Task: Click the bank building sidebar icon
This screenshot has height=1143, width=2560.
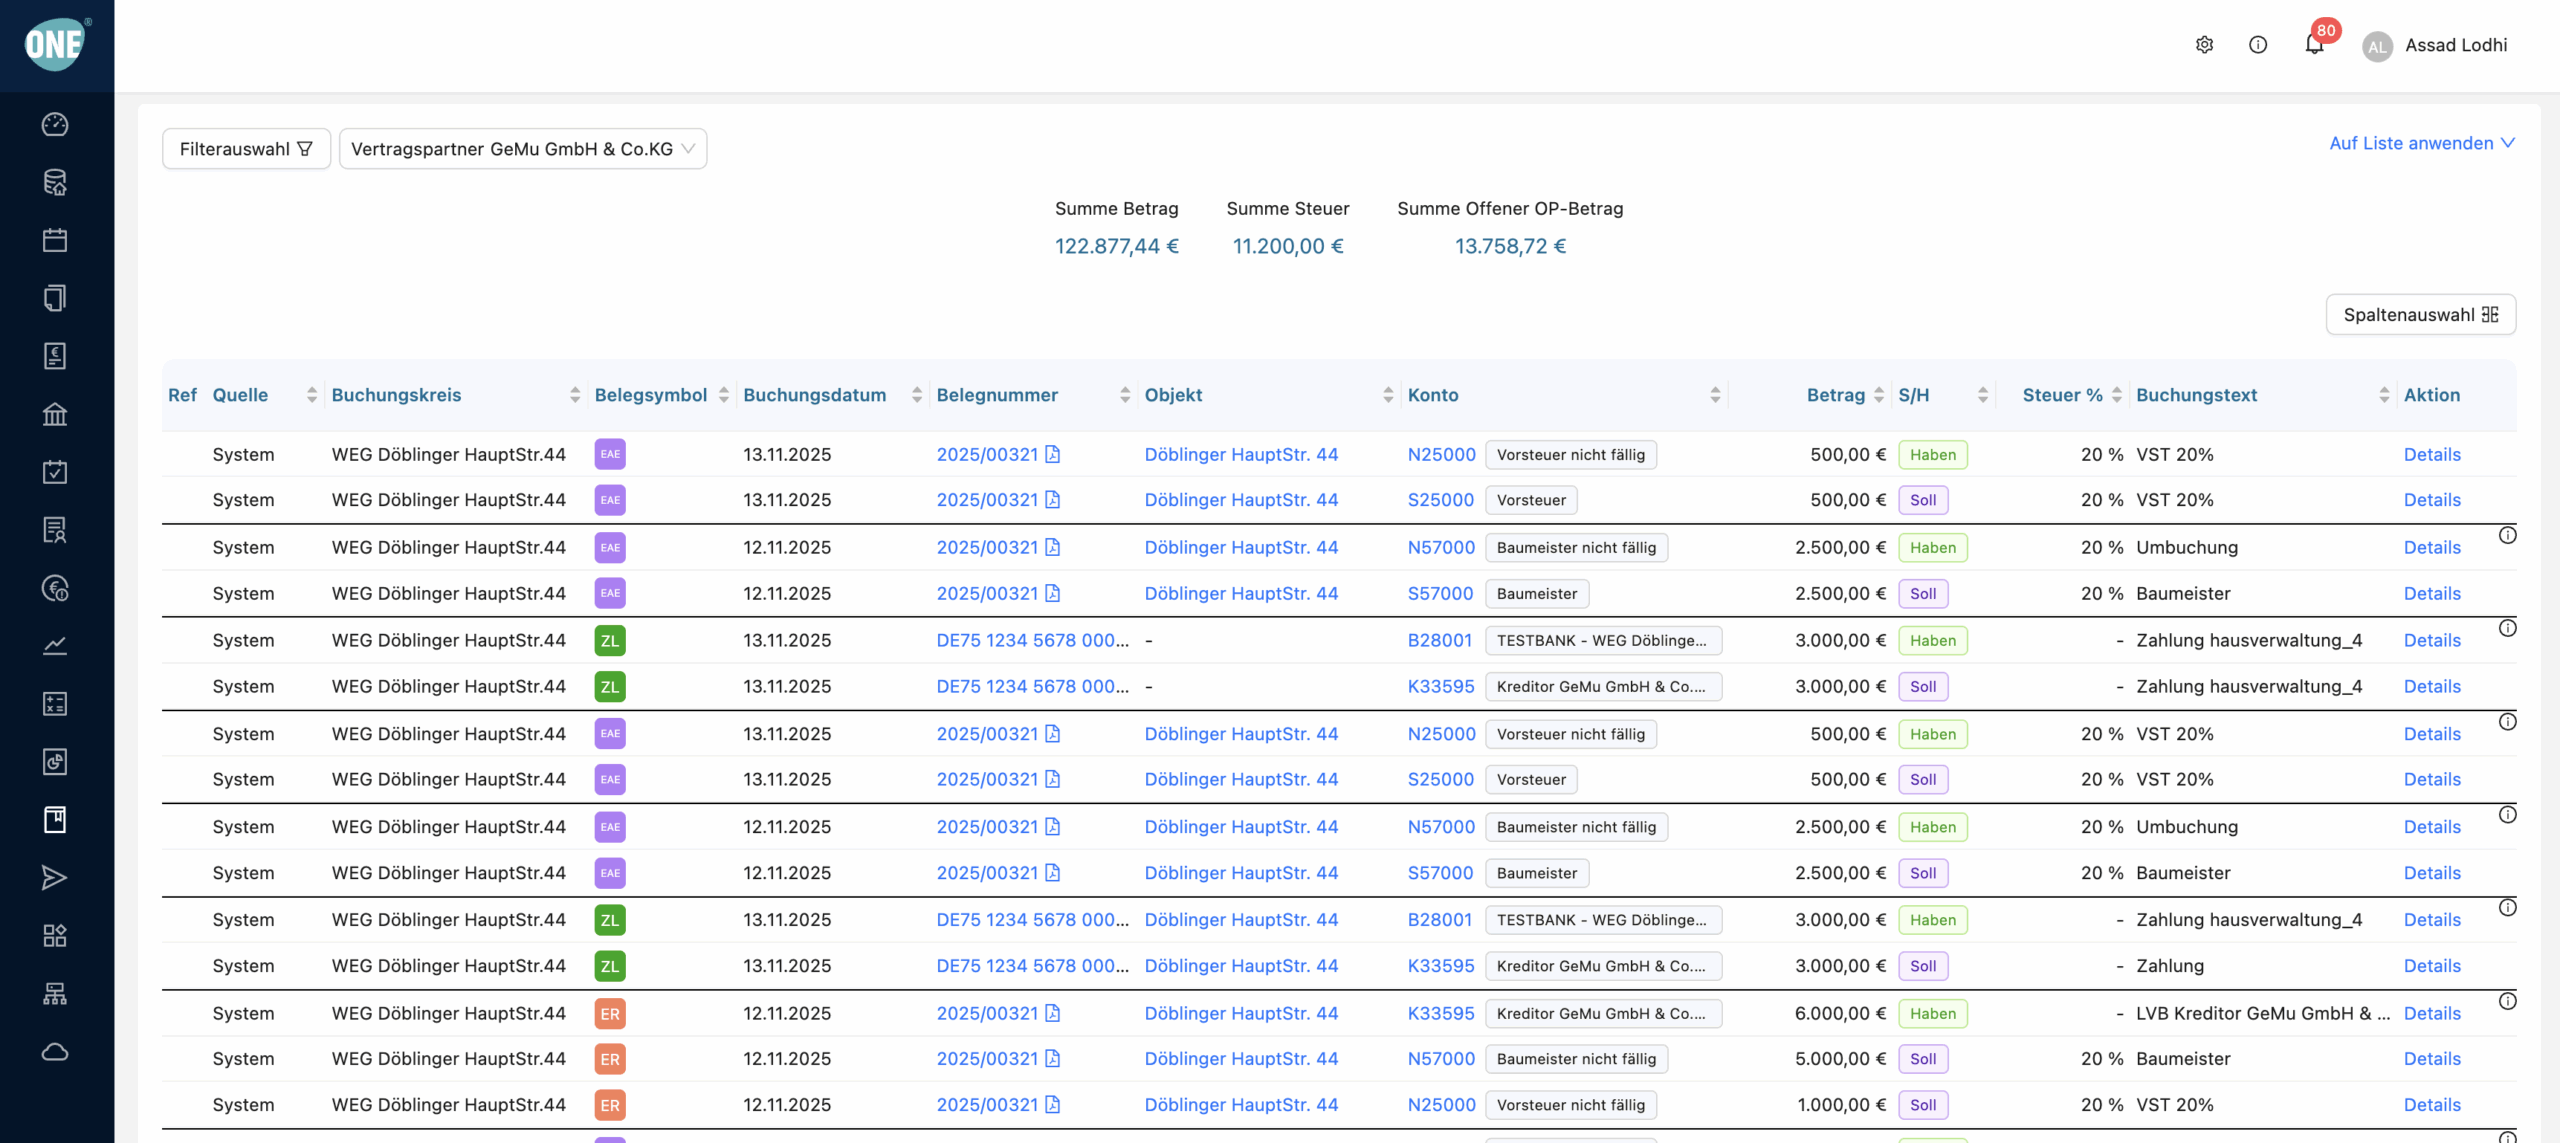Action: coord(55,414)
